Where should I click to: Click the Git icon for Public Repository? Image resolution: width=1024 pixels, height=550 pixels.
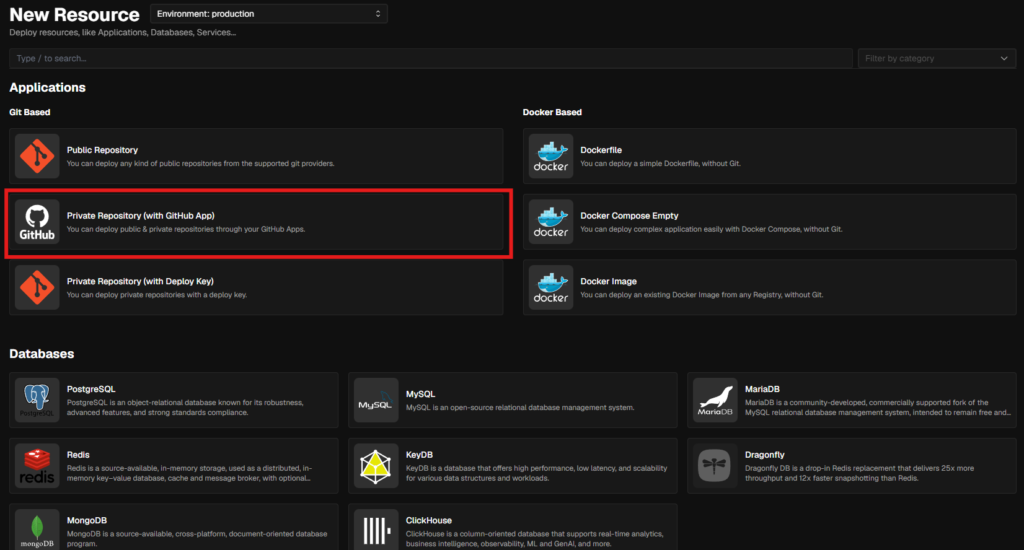click(x=37, y=156)
